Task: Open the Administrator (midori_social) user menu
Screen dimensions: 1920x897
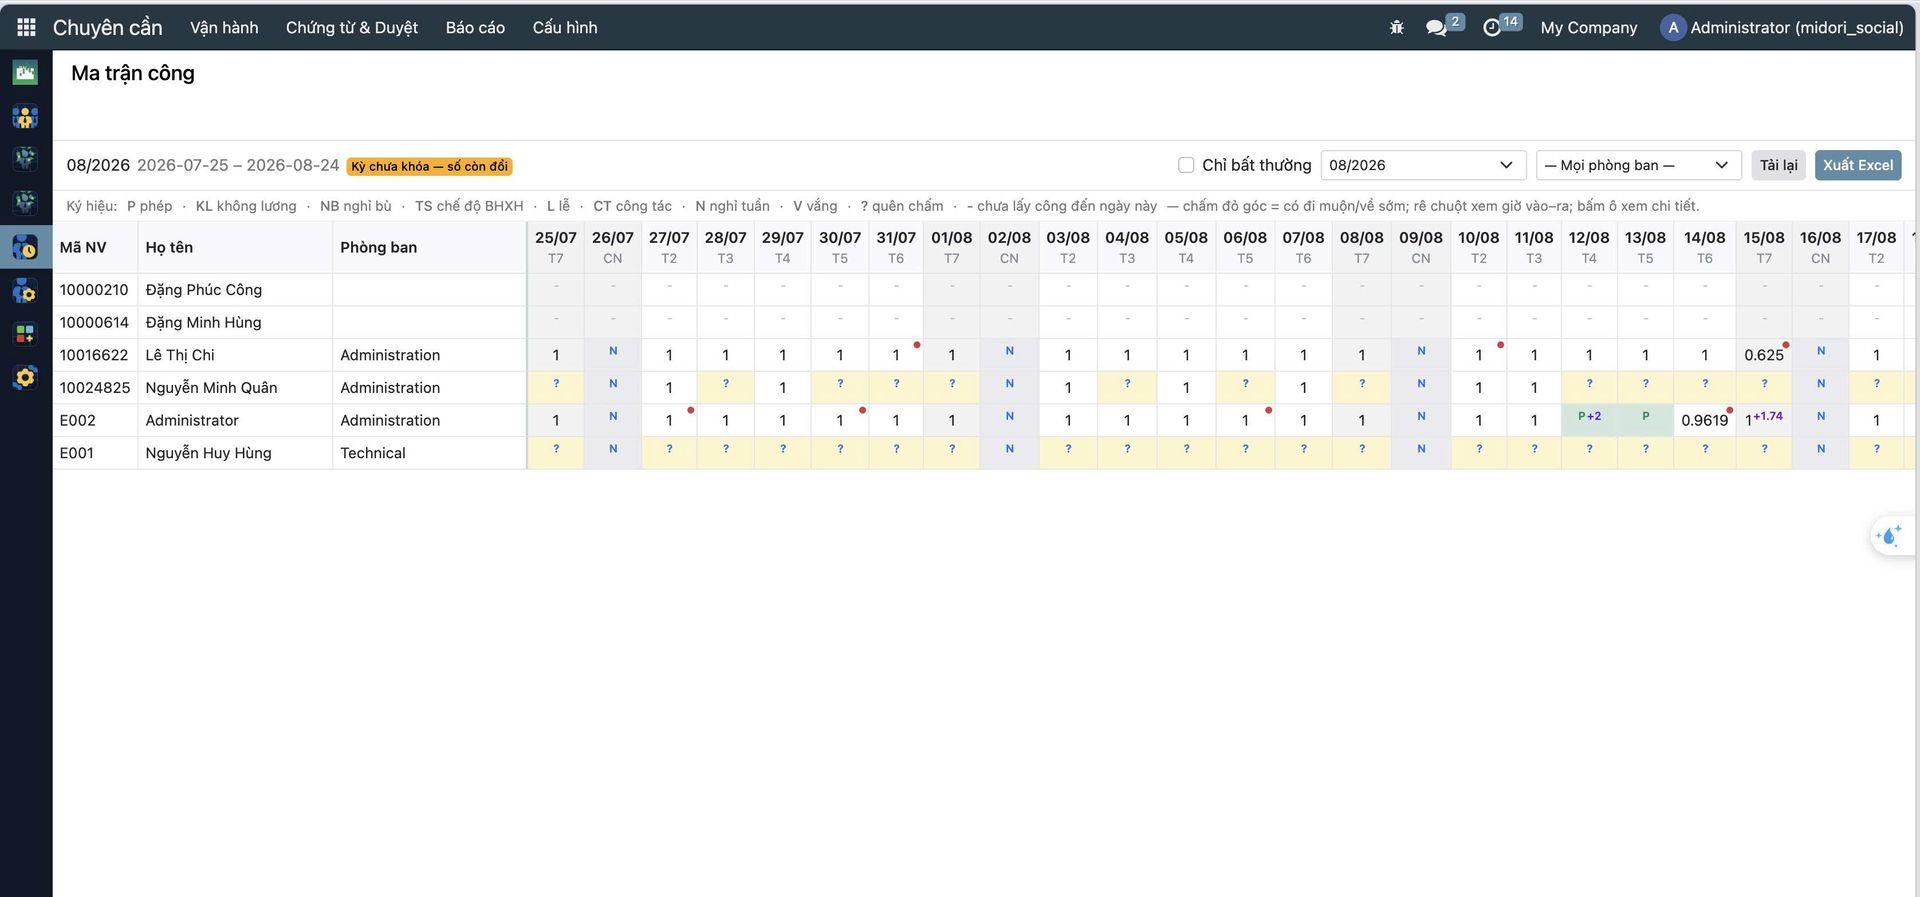Action: 1783,28
